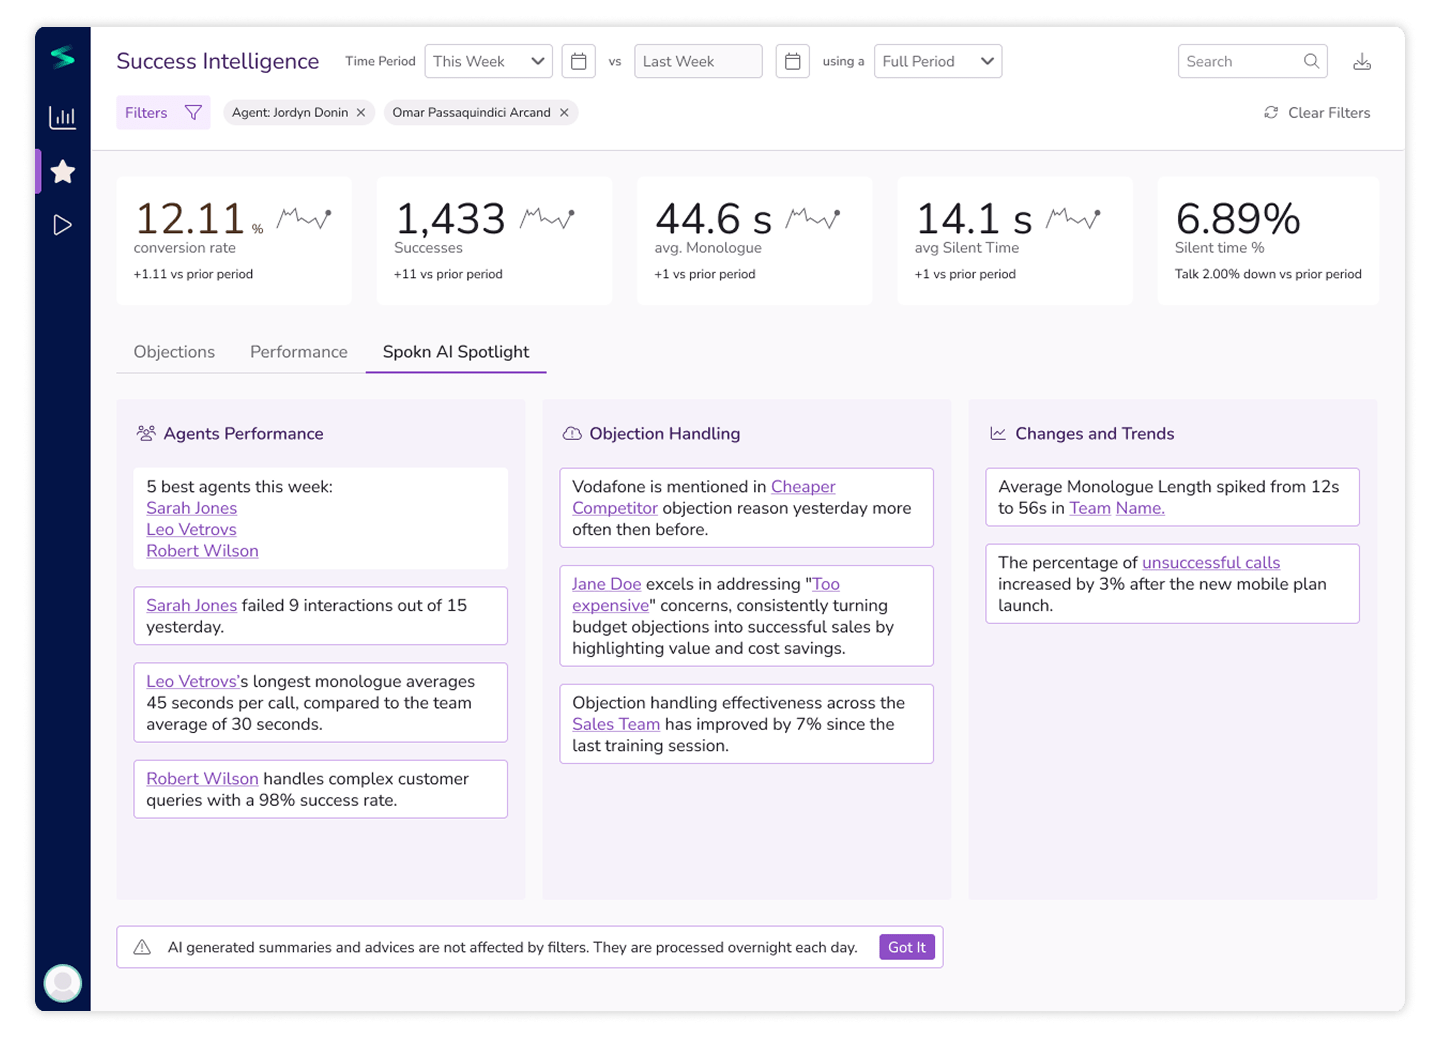This screenshot has height=1038, width=1440.
Task: Open Leo Vetrovs link in best agents list
Action: (191, 529)
